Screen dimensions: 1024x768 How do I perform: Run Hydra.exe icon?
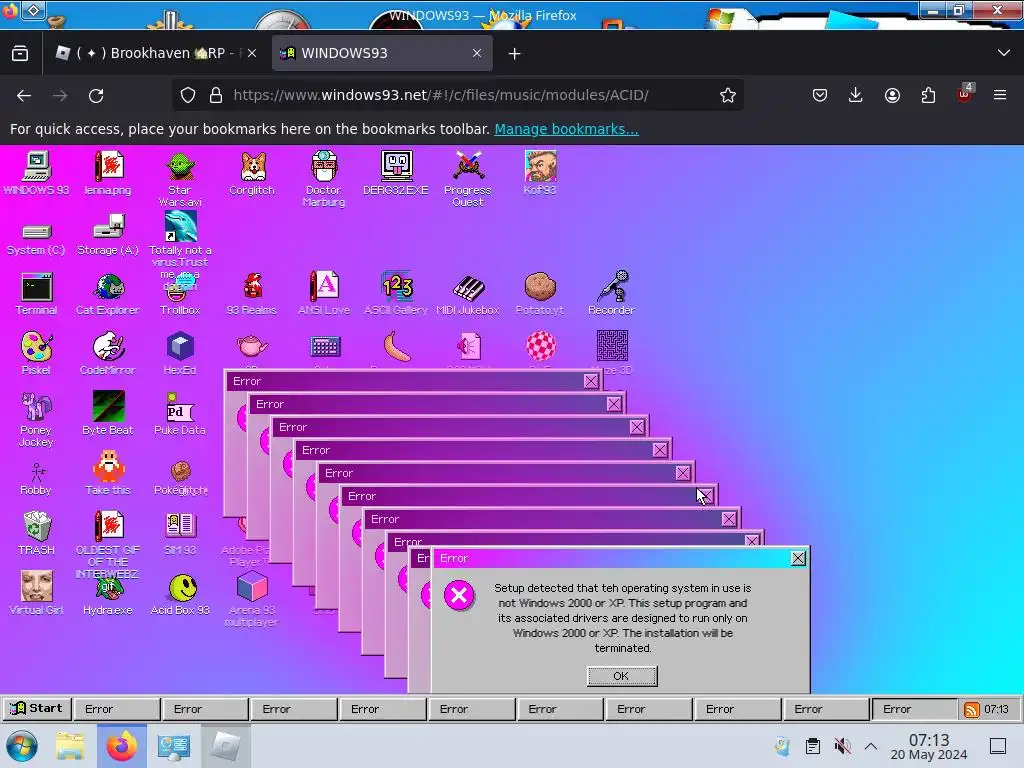coord(108,596)
